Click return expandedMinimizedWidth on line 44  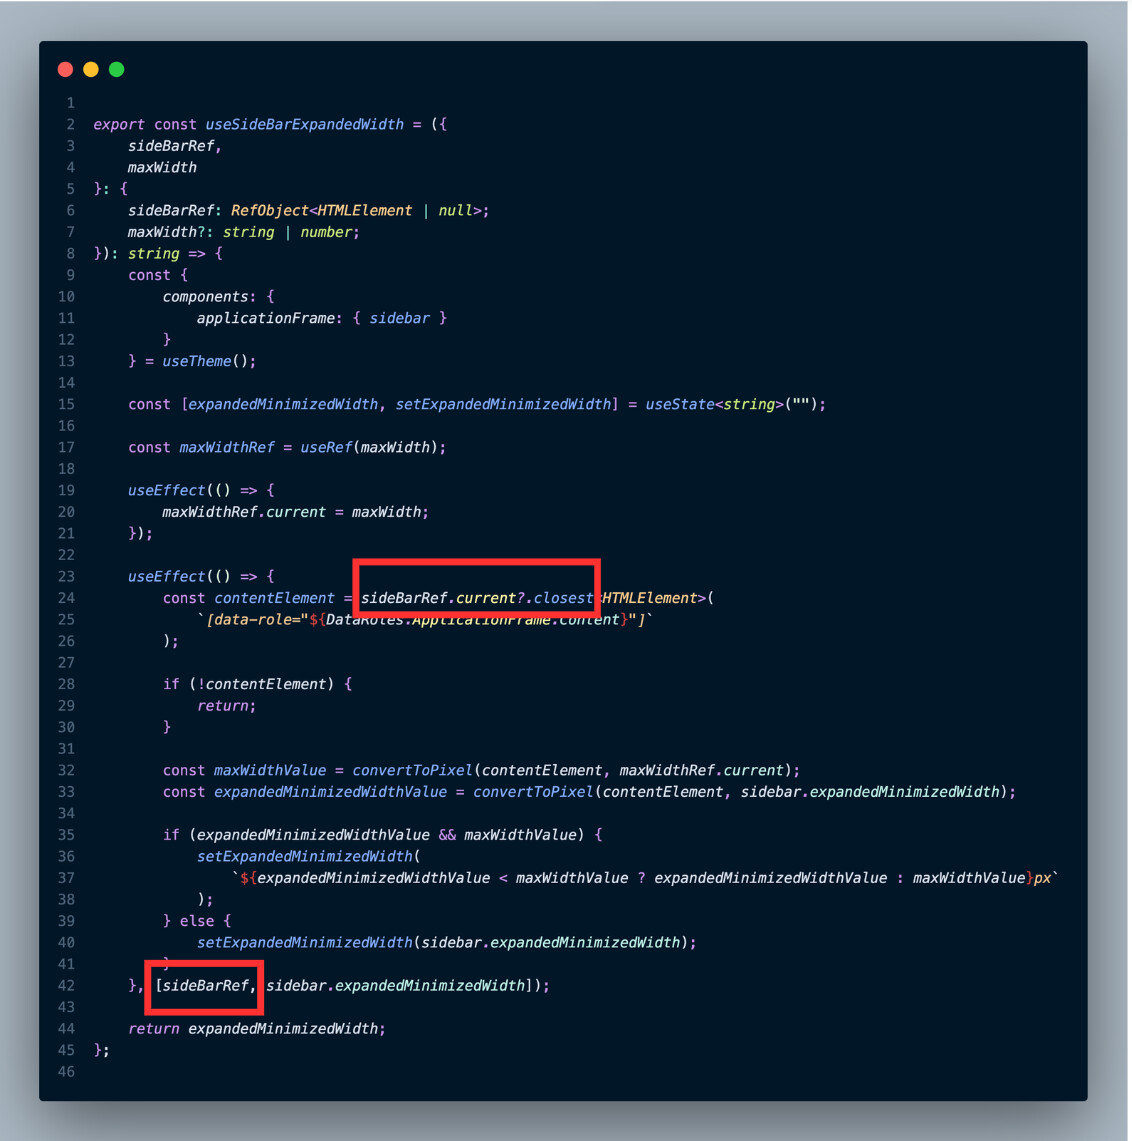(257, 1029)
